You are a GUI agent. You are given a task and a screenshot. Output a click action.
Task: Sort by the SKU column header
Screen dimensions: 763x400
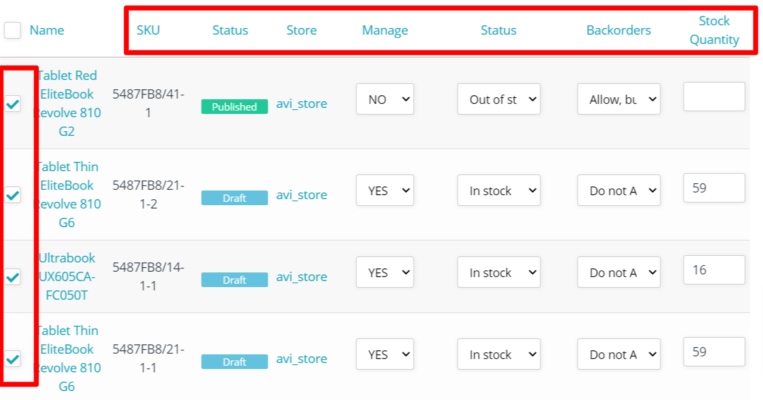click(x=148, y=30)
